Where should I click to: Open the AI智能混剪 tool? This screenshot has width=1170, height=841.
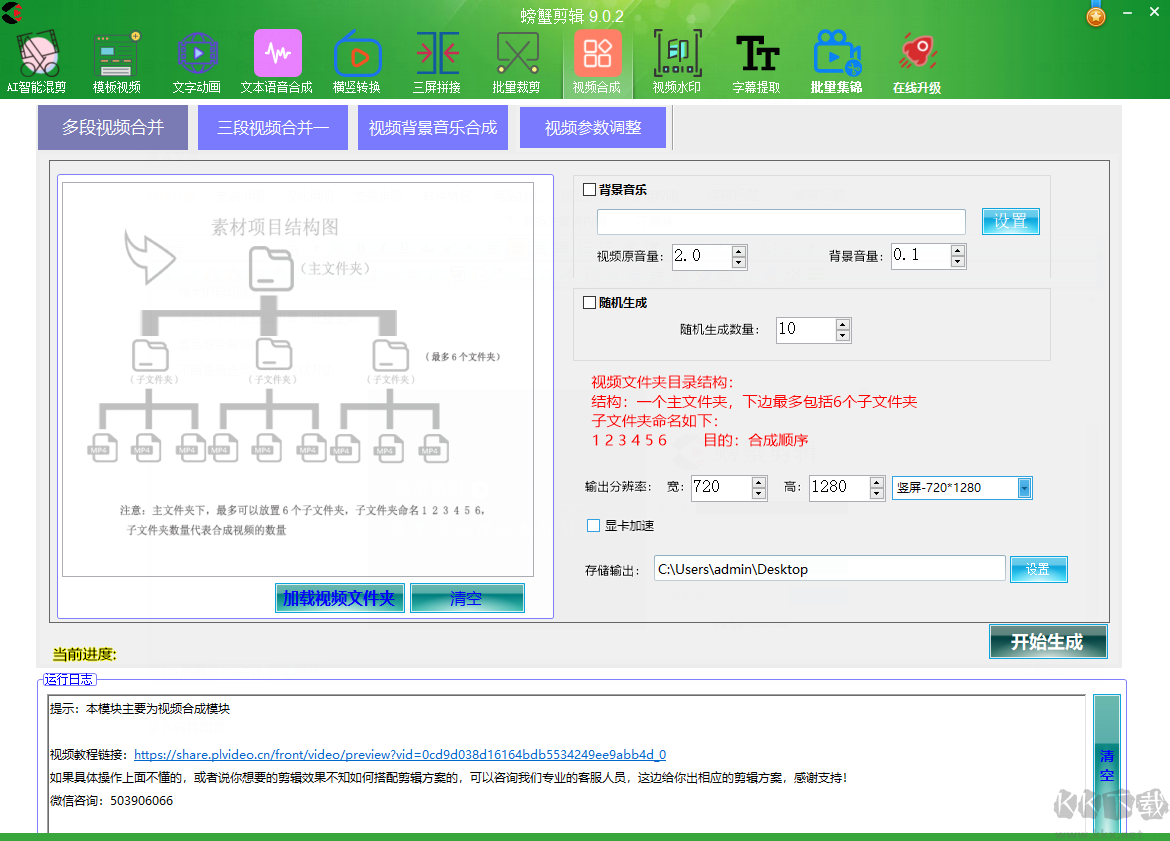(x=35, y=55)
